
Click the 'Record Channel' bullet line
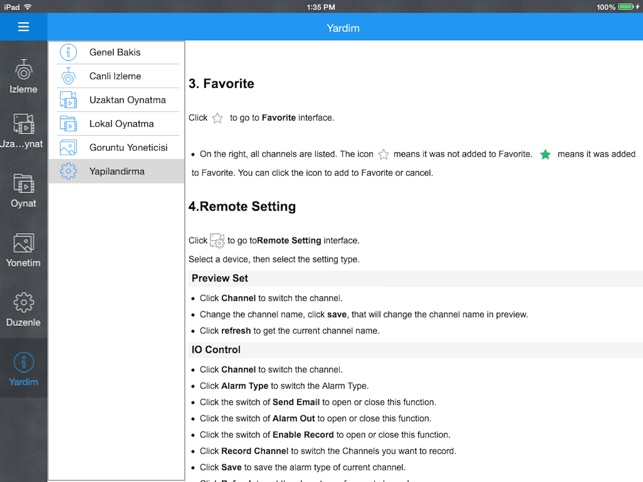tap(328, 451)
